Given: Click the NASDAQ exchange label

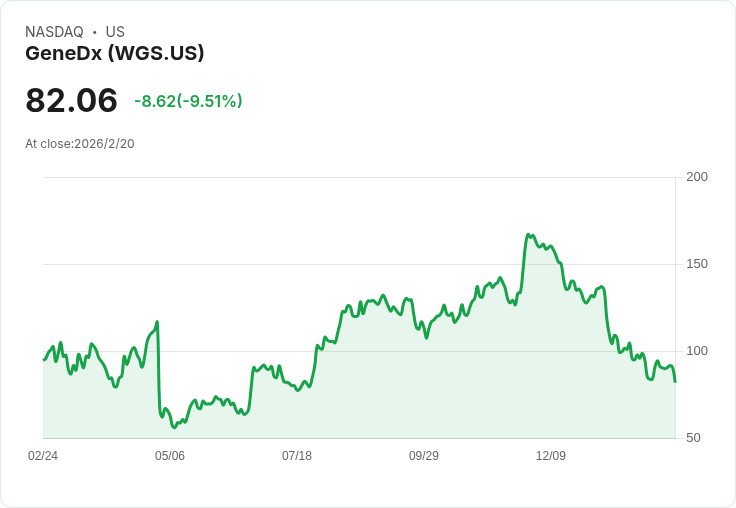Looking at the screenshot, I should [54, 32].
